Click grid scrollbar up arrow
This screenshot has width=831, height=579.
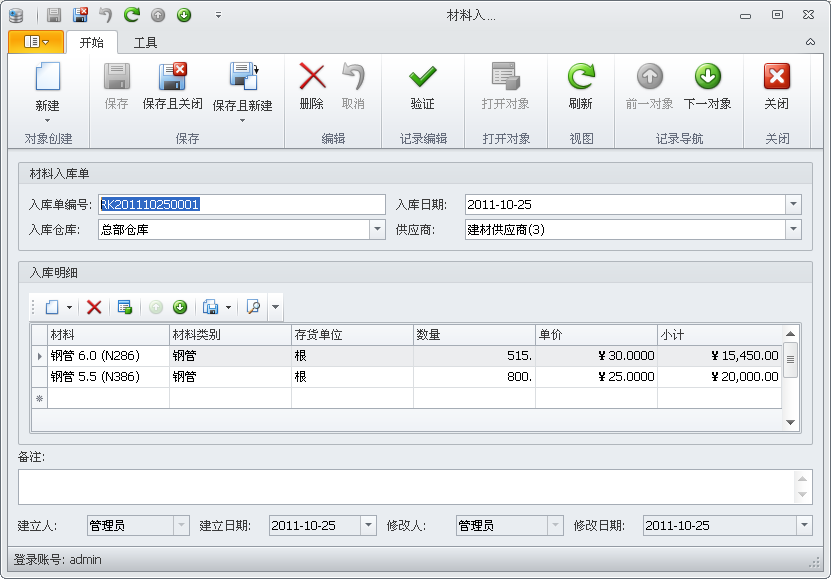790,334
